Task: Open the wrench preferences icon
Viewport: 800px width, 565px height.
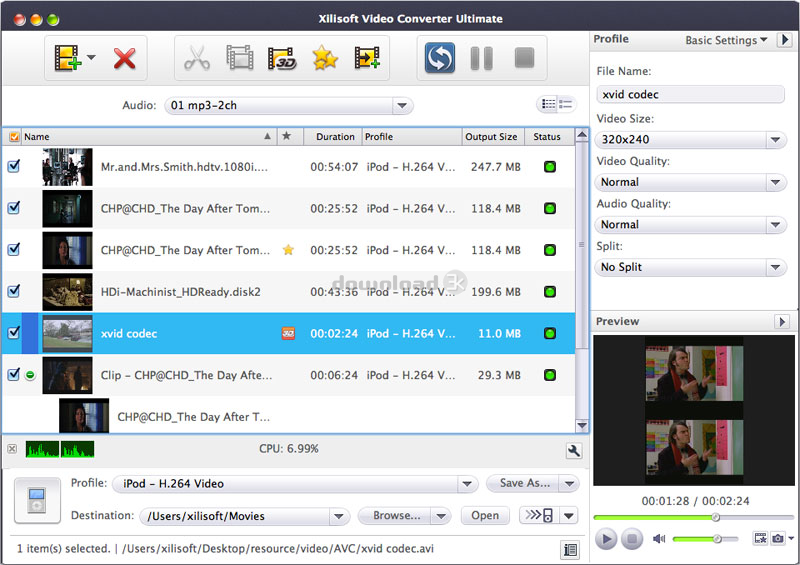Action: tap(574, 451)
